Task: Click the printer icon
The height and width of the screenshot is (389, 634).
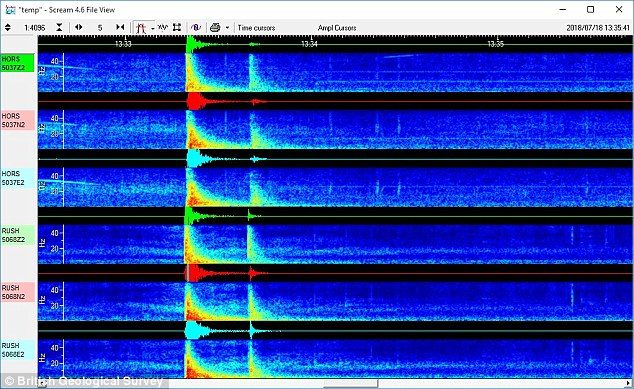Action: pos(215,27)
